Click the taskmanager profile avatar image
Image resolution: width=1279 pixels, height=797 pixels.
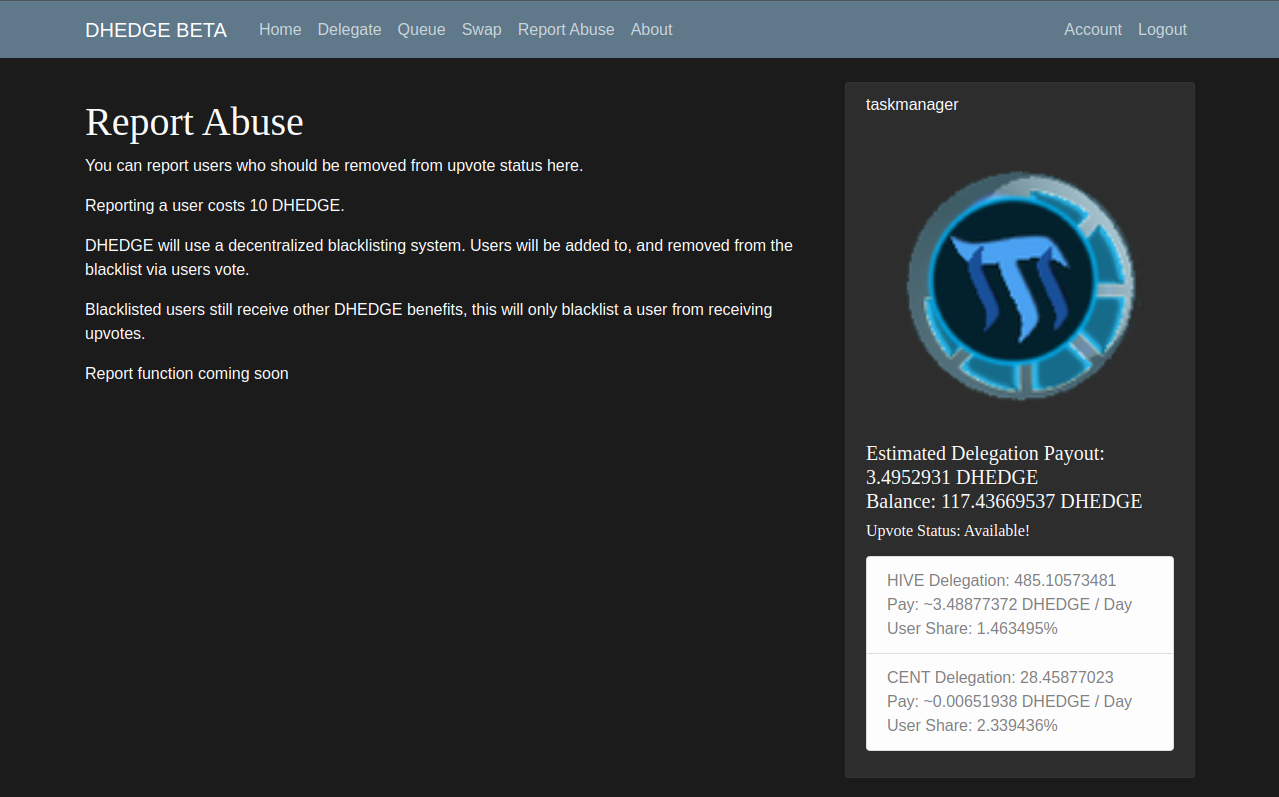click(x=1020, y=285)
